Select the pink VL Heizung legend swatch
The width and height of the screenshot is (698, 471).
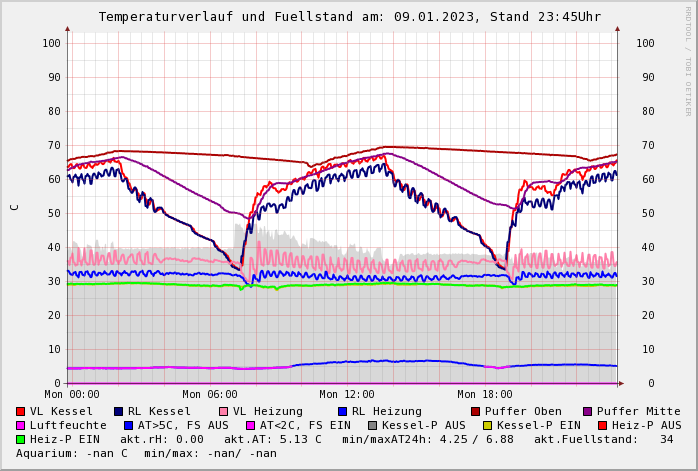tap(224, 412)
